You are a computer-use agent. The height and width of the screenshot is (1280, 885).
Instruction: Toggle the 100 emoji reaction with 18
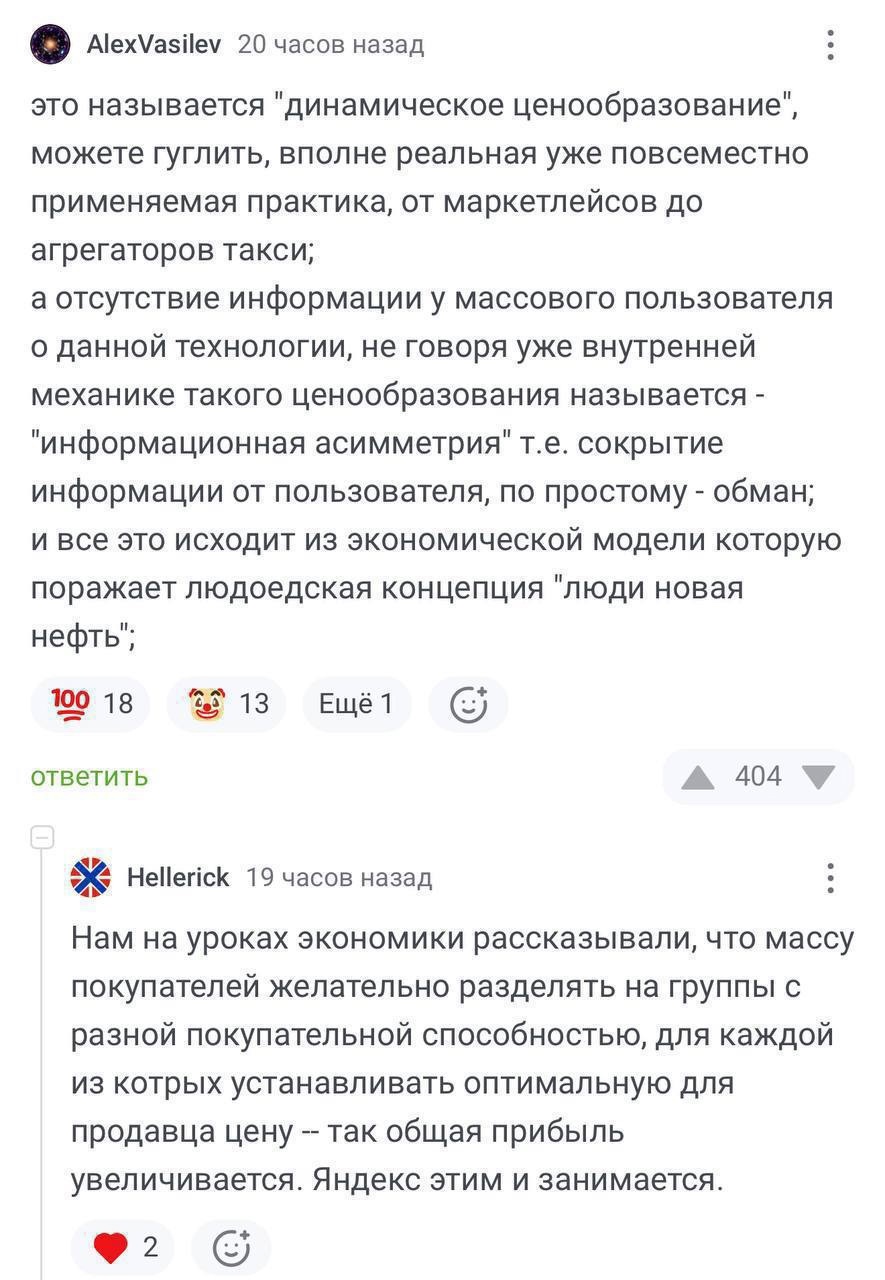click(x=90, y=704)
